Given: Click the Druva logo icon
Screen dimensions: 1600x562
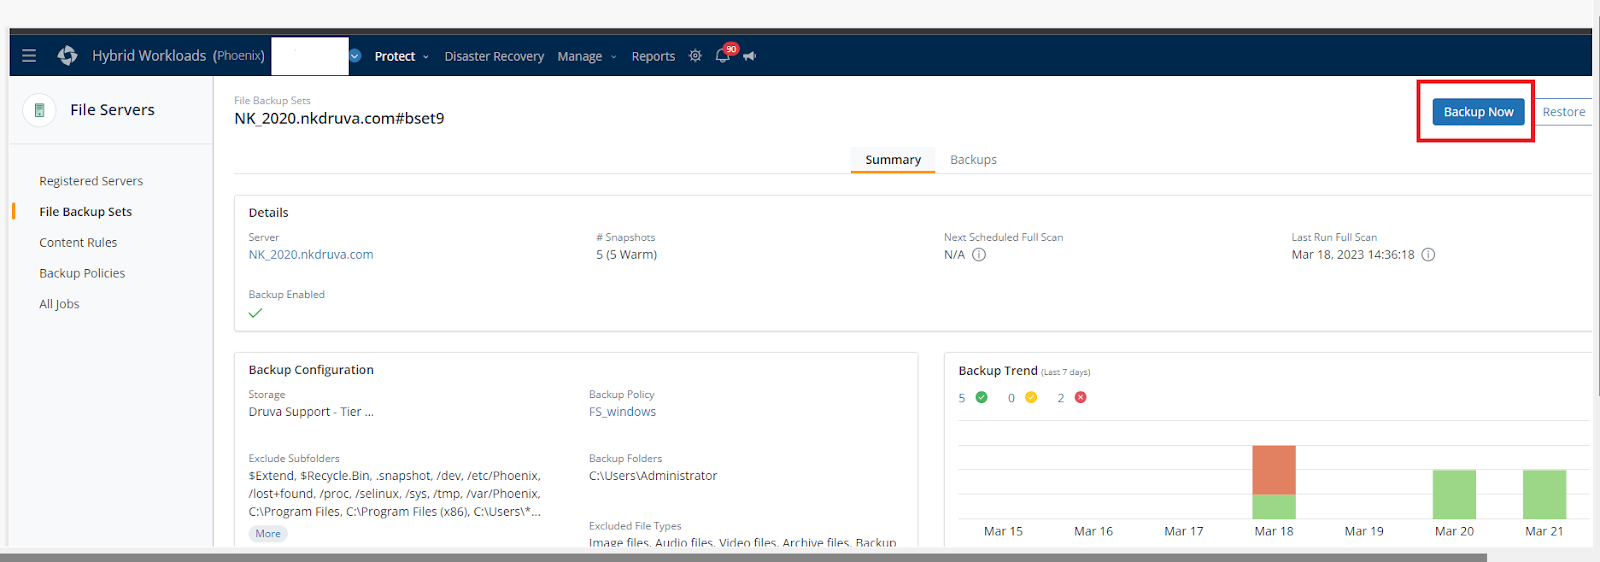Looking at the screenshot, I should click(67, 56).
